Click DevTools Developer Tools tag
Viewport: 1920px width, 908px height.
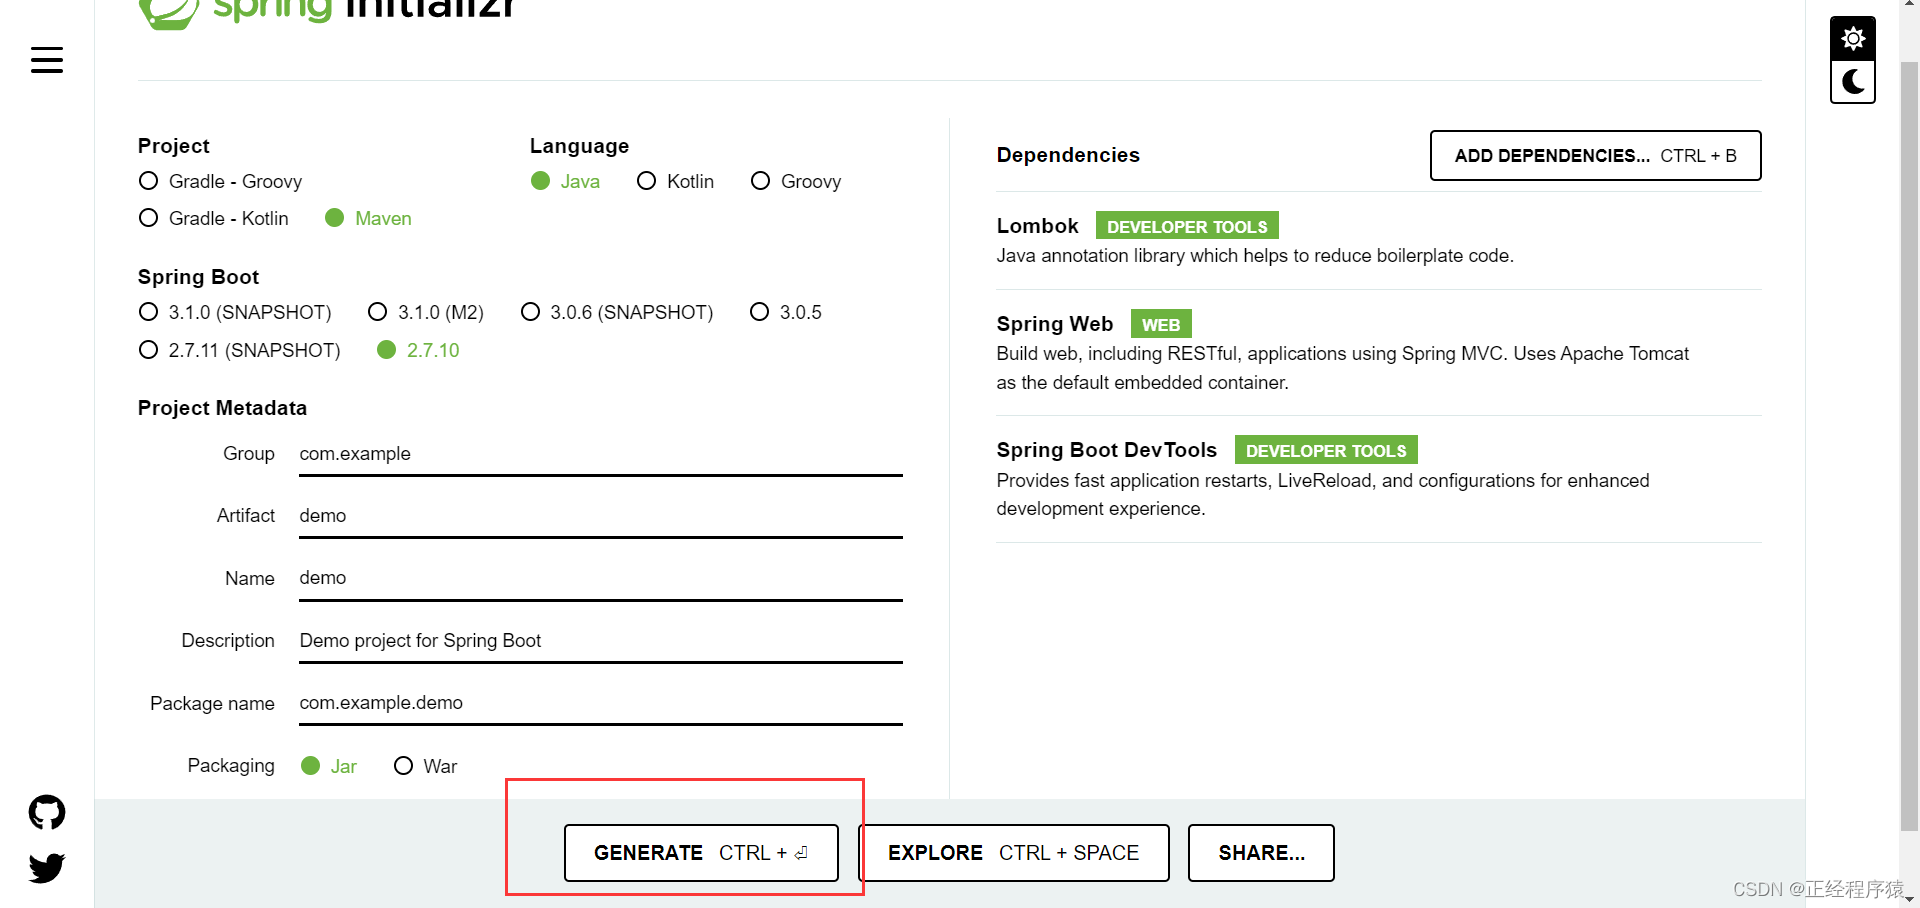(1326, 450)
